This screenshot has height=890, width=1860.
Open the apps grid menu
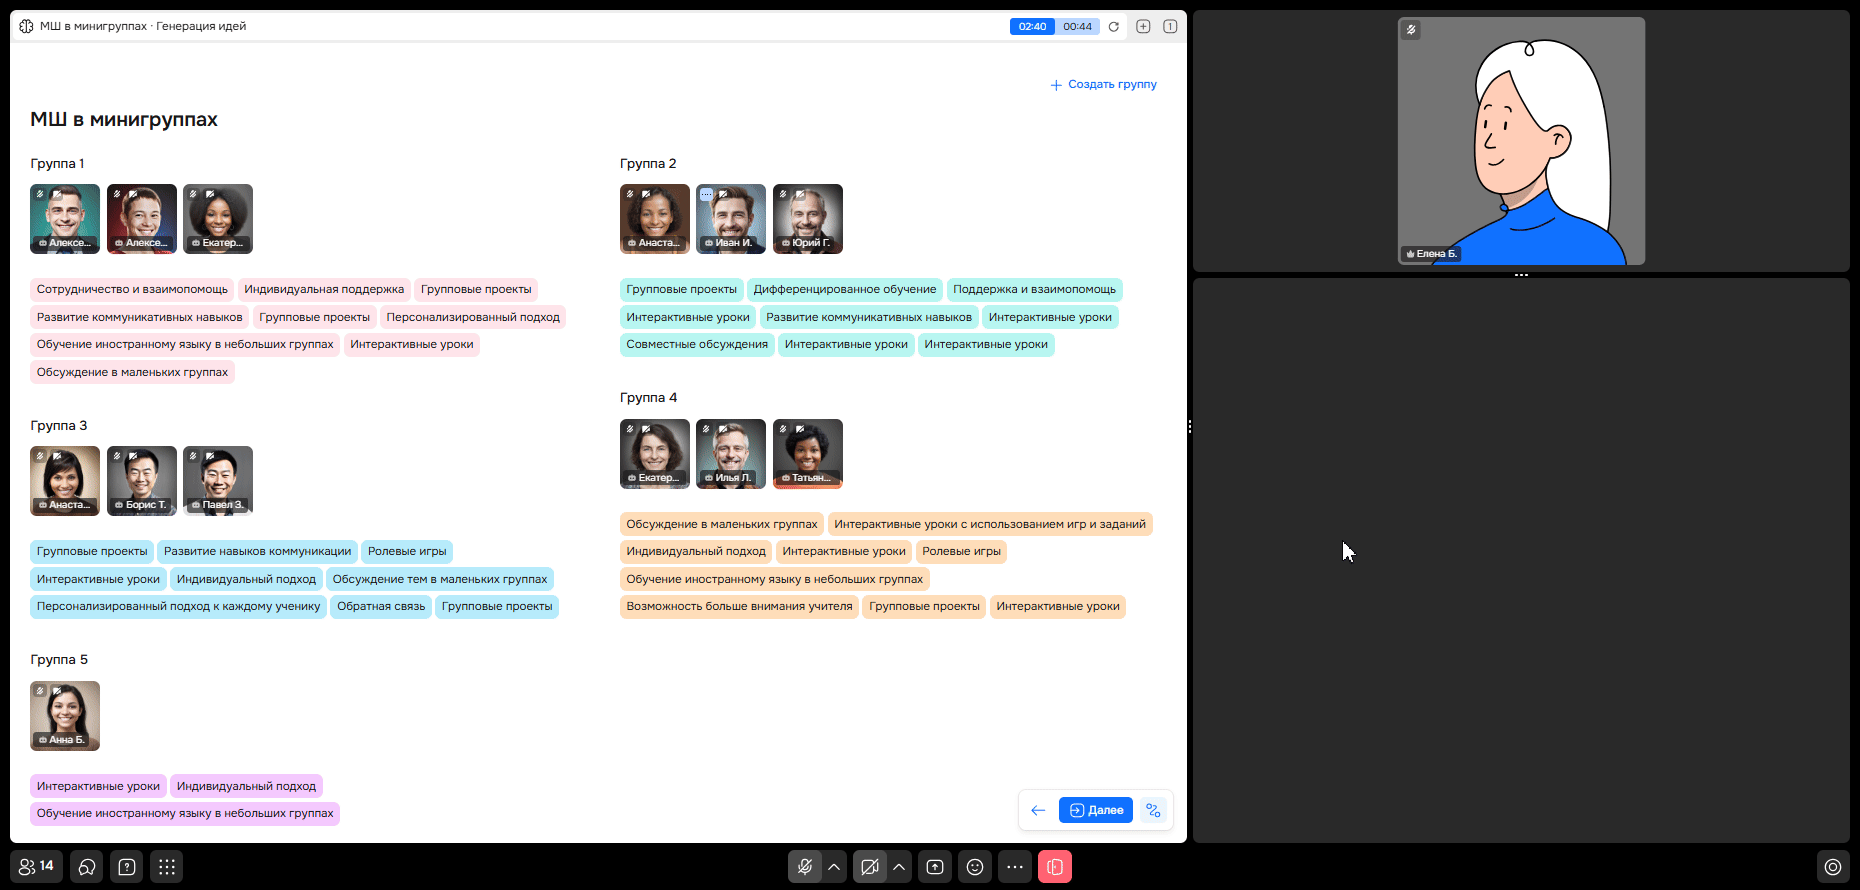point(167,867)
